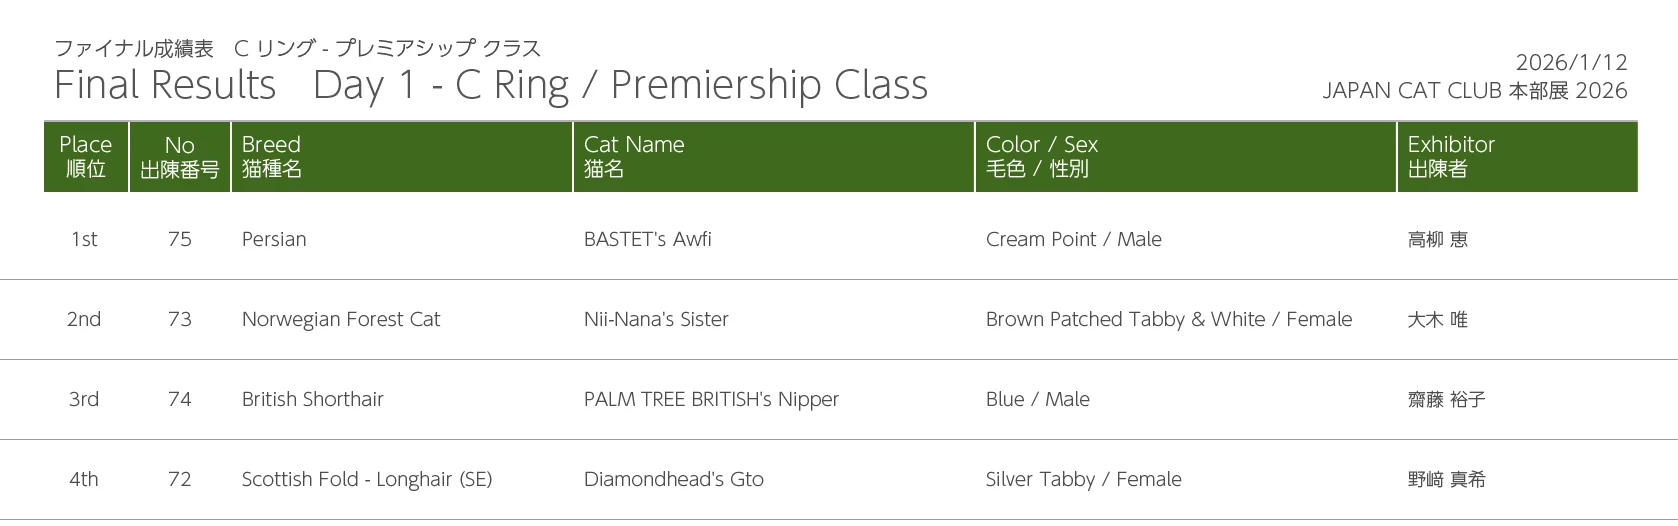Click the Diamondhead's Gto cat name

click(x=674, y=479)
